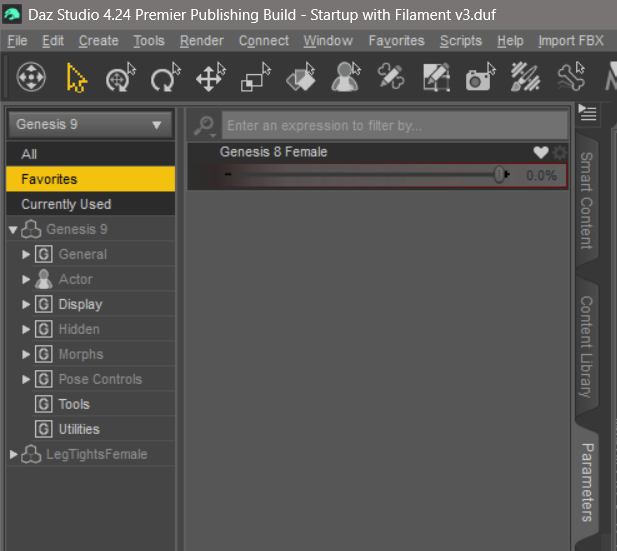Screen dimensions: 617x551
Task: Select the Rotate tool
Action: (165, 77)
